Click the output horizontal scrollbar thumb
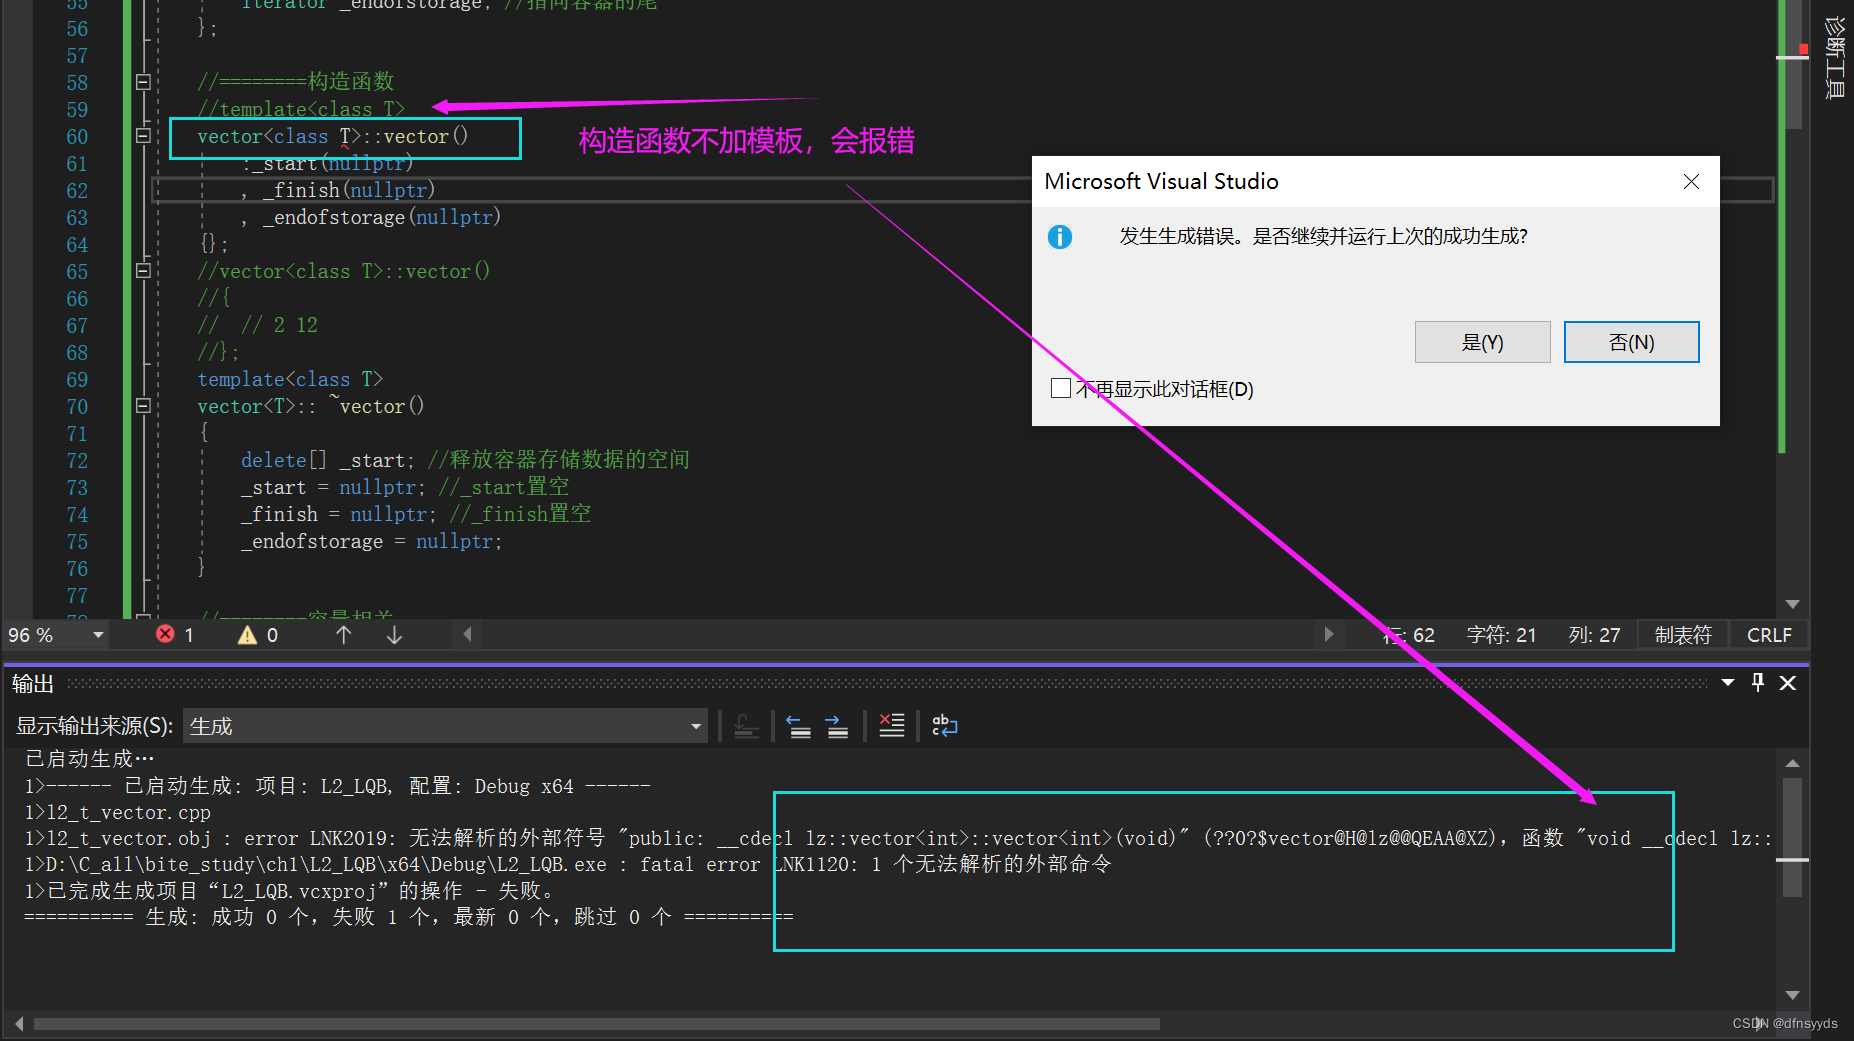 point(597,1024)
